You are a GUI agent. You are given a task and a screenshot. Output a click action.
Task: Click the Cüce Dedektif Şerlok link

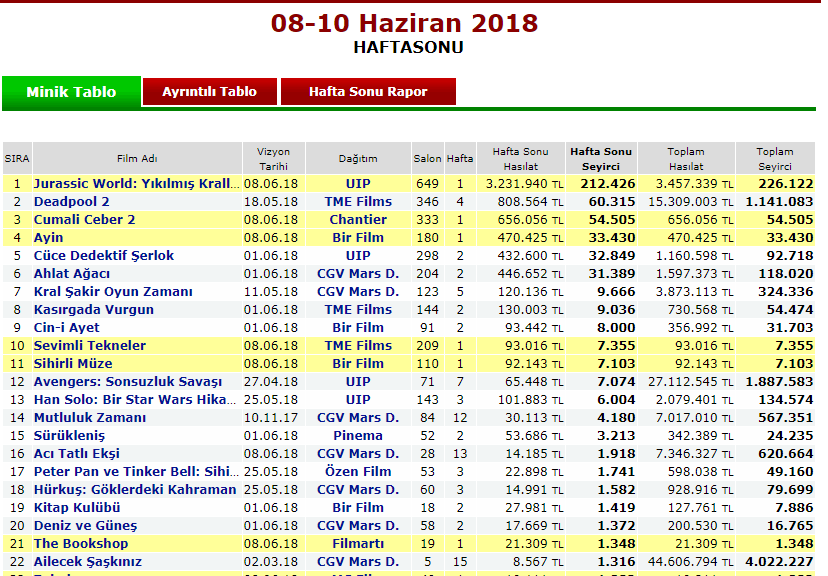(104, 256)
